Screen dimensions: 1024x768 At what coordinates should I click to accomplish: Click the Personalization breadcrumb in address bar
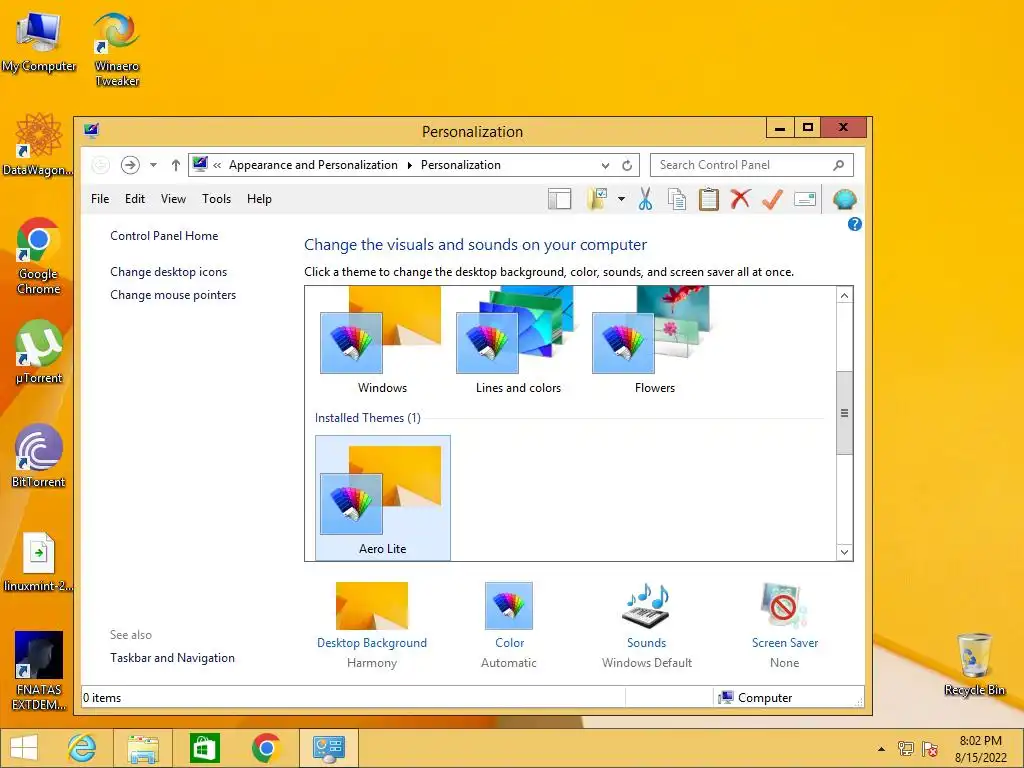[x=460, y=165]
